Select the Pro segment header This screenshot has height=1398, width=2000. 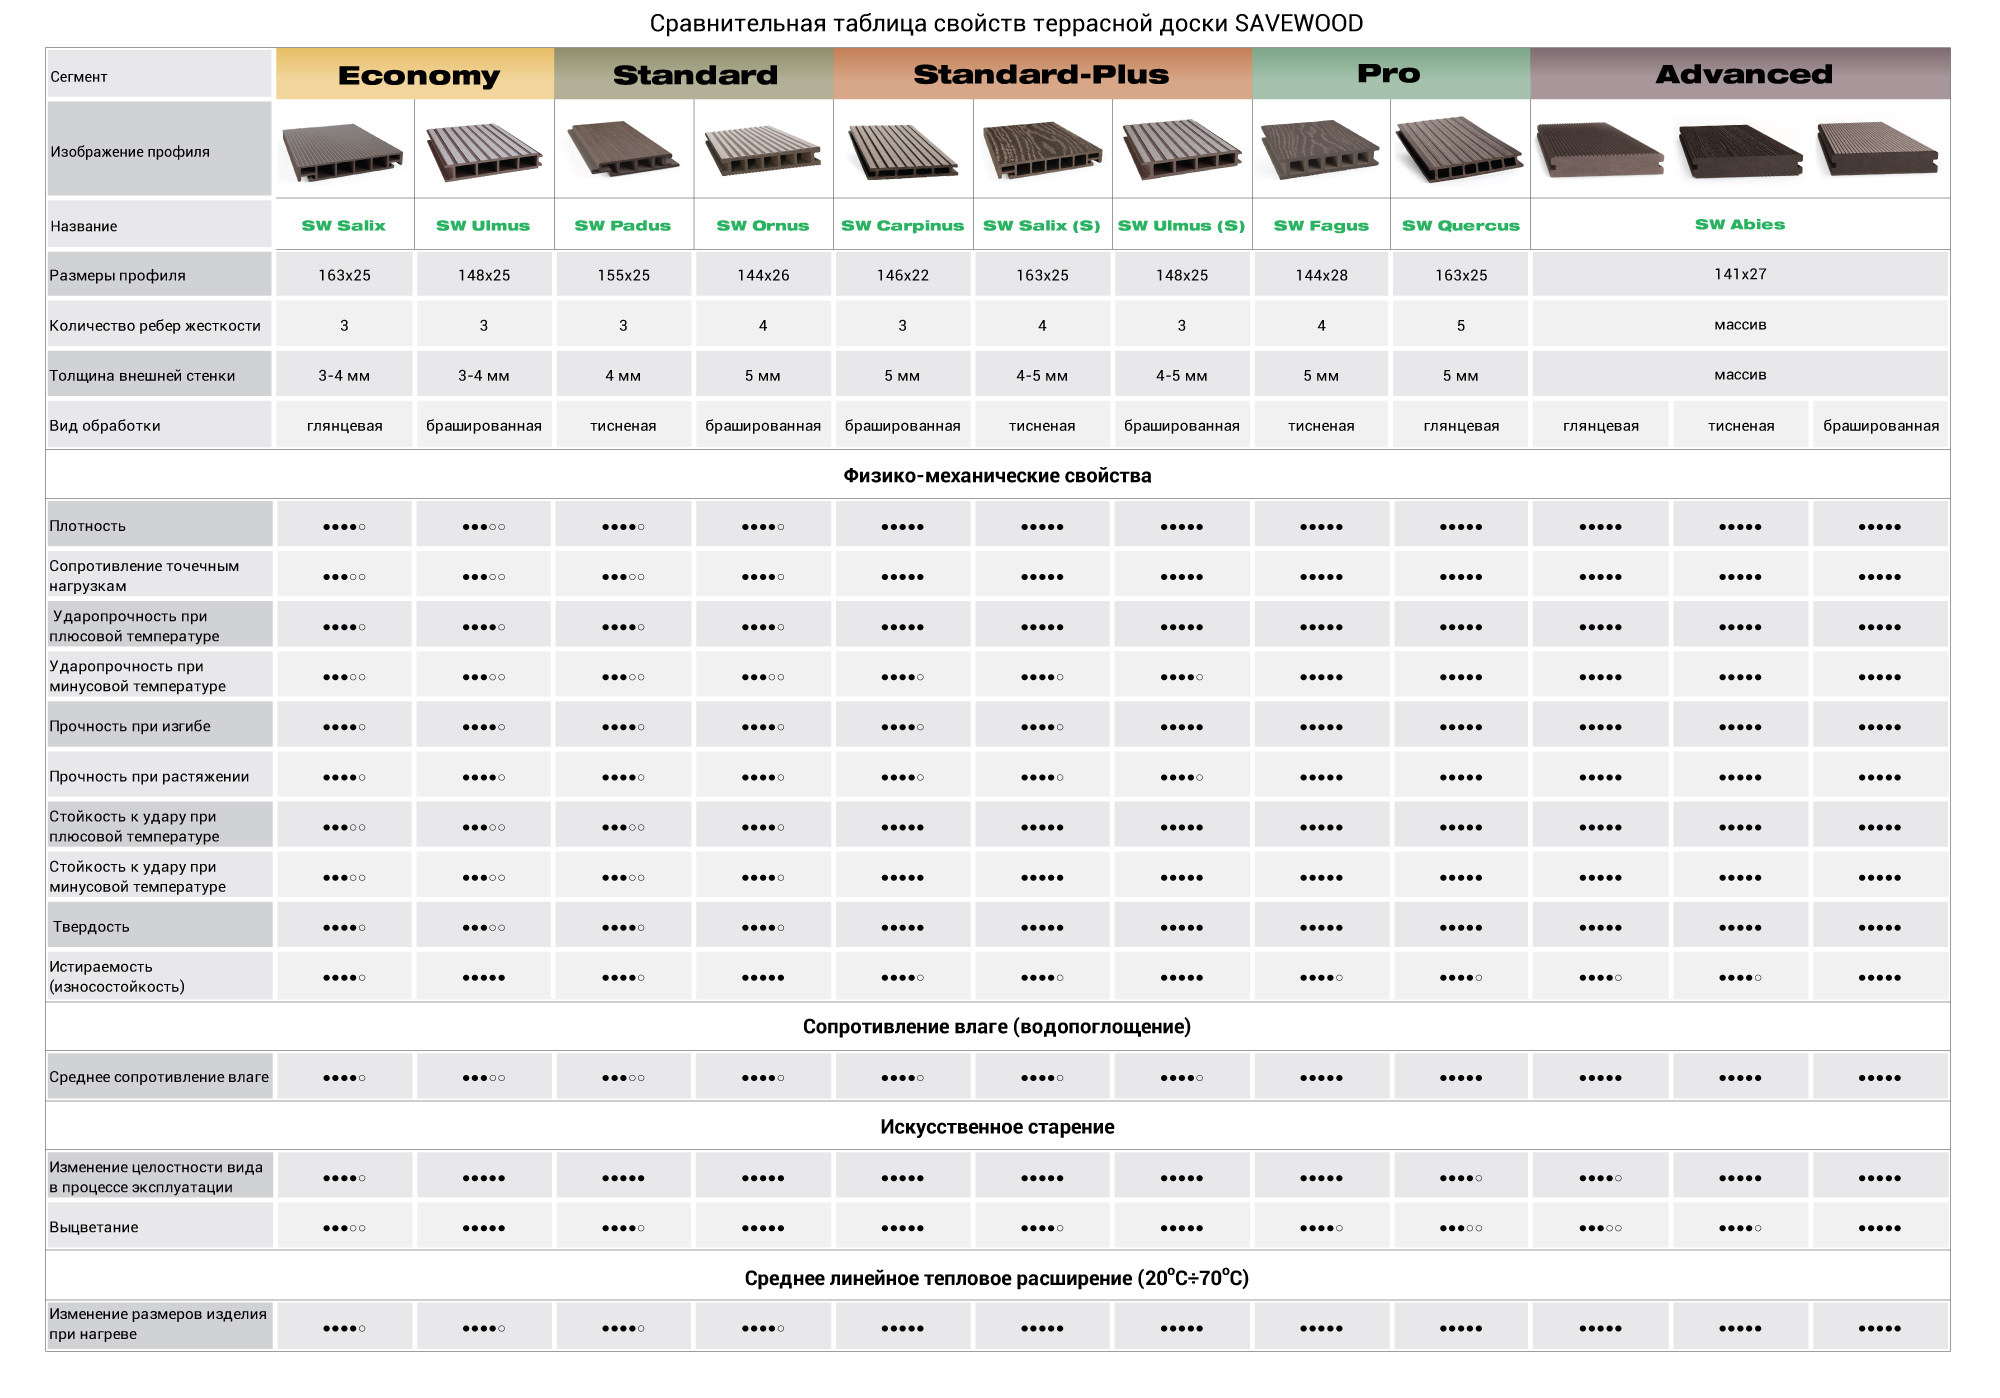[1391, 74]
